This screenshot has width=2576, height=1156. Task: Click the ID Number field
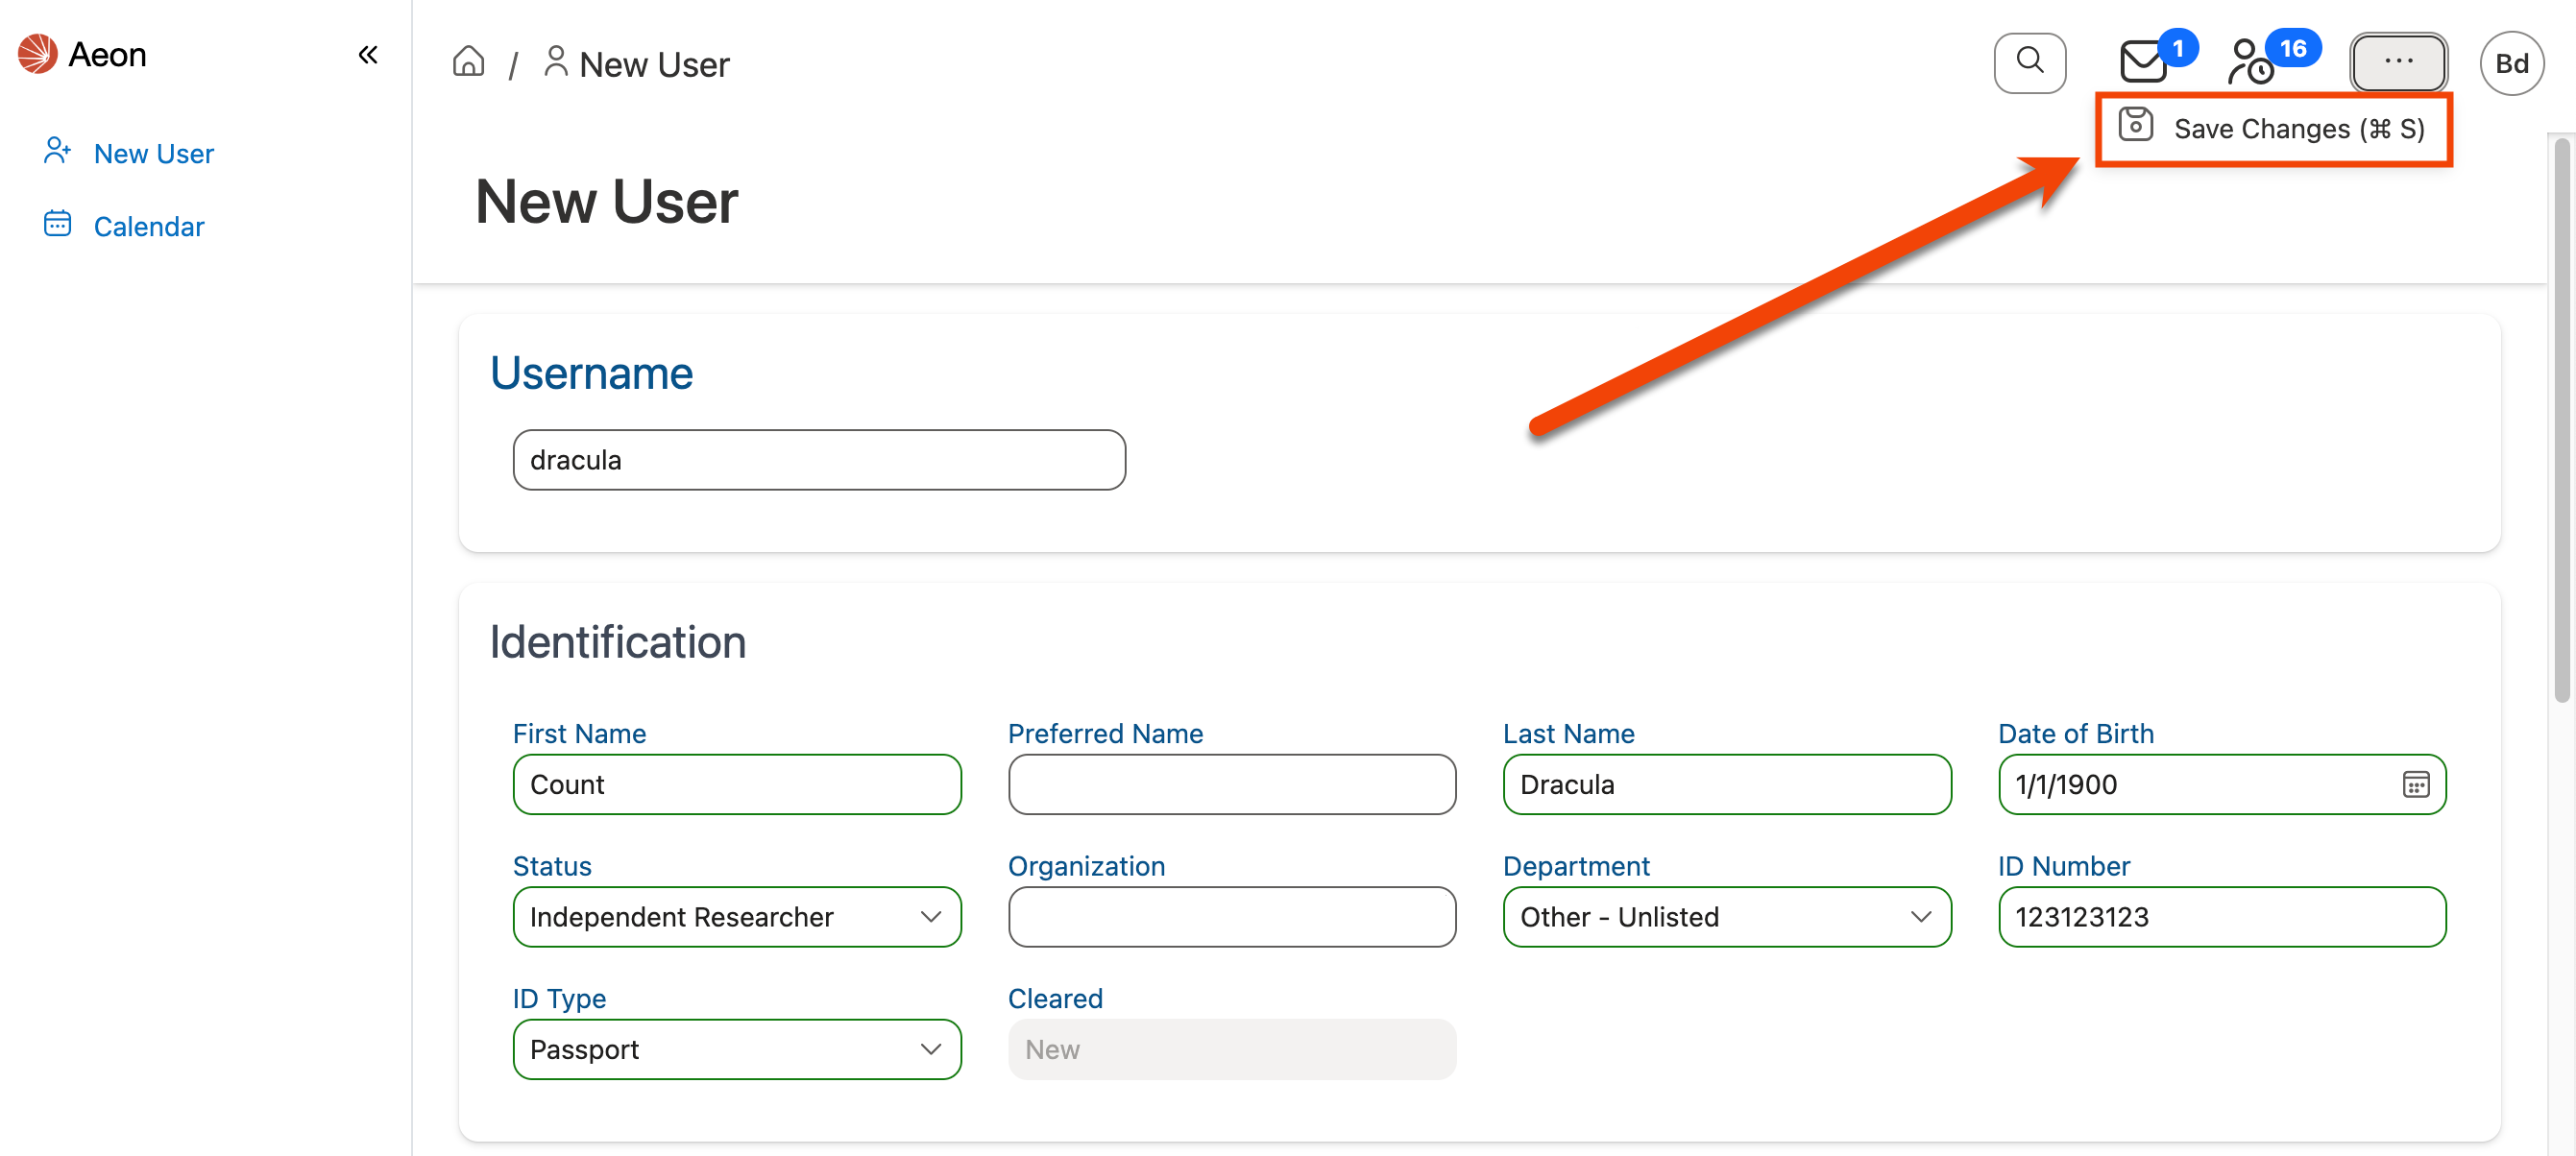pos(2221,917)
